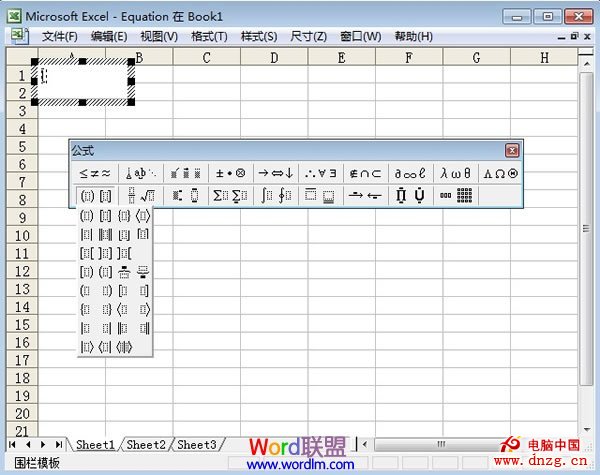Open fraction and radical templates palette
The width and height of the screenshot is (600, 475).
pos(141,196)
